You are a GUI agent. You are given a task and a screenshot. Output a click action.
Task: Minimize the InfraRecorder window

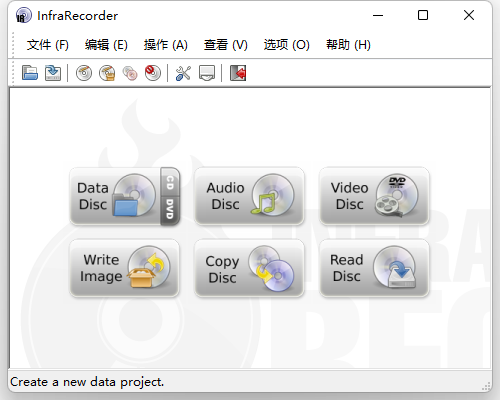coord(378,15)
